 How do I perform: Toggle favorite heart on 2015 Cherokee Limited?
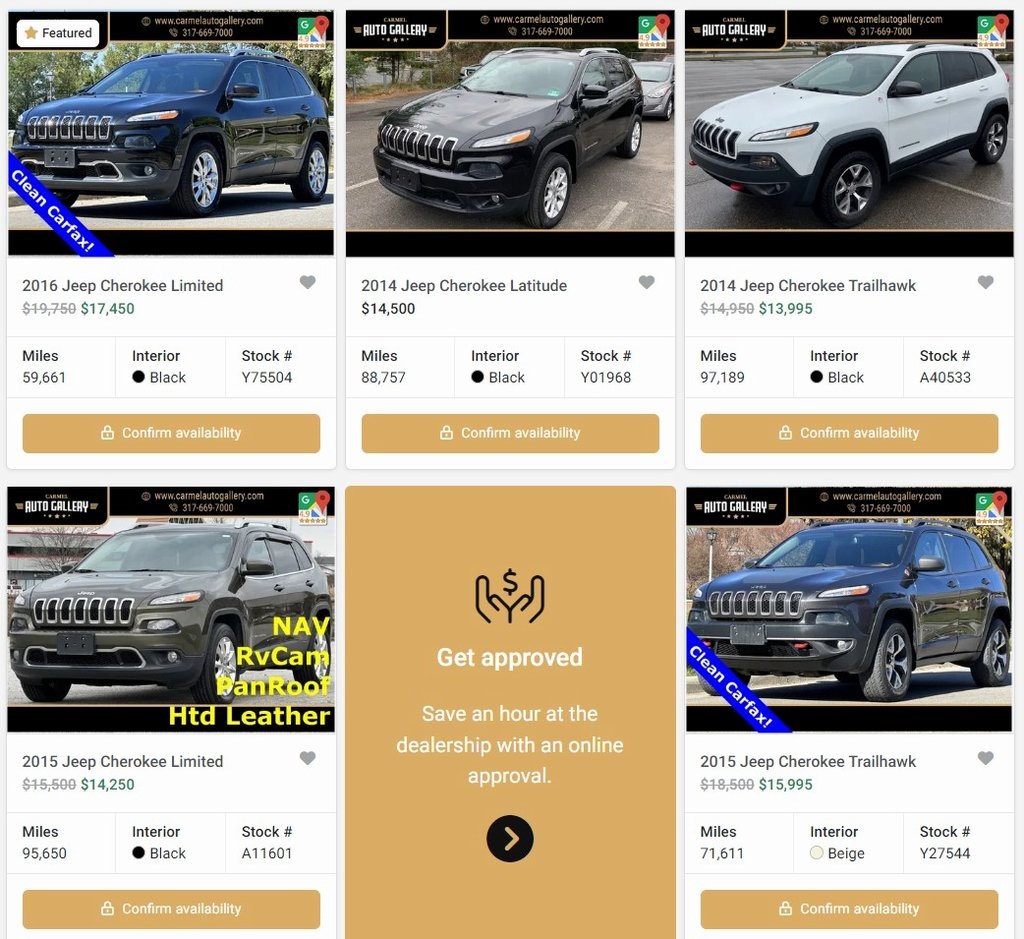coord(308,758)
